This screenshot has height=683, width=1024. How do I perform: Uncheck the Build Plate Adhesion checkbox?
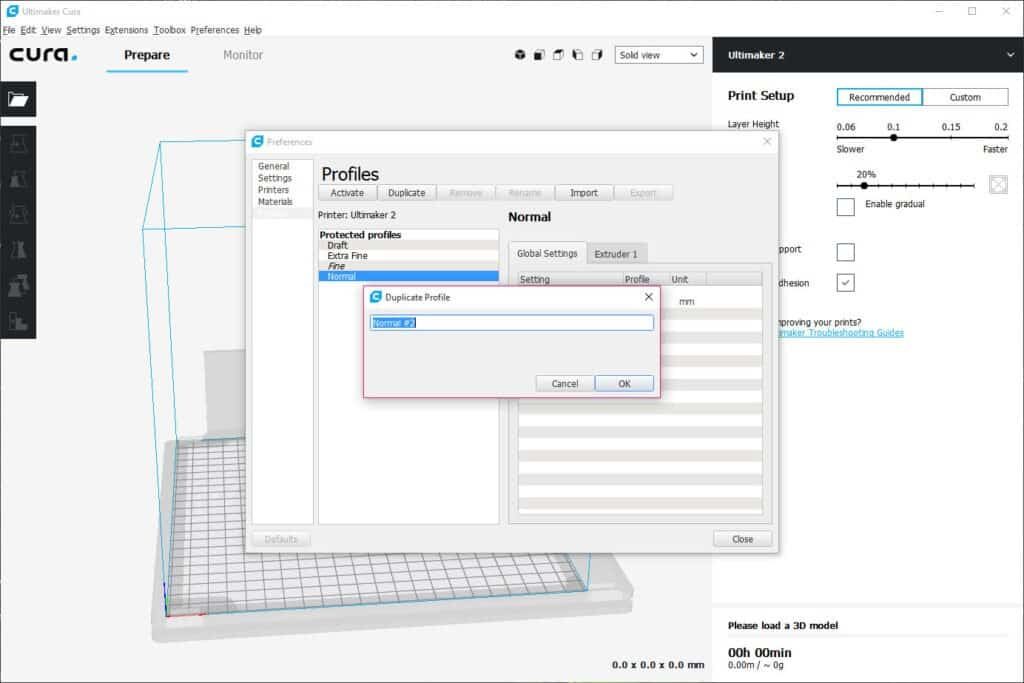coord(846,283)
